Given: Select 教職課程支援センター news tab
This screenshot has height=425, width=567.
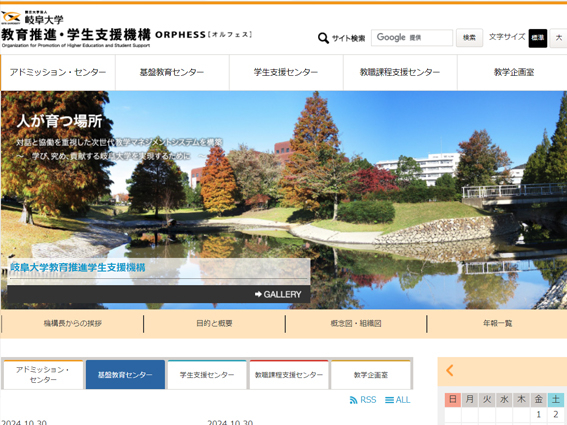Looking at the screenshot, I should pos(289,375).
